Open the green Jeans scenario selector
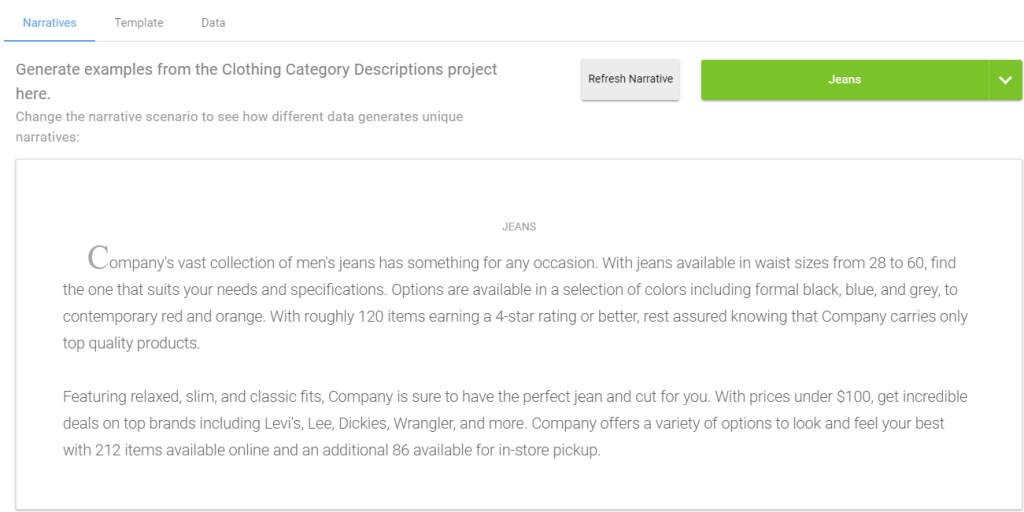 (x=844, y=80)
